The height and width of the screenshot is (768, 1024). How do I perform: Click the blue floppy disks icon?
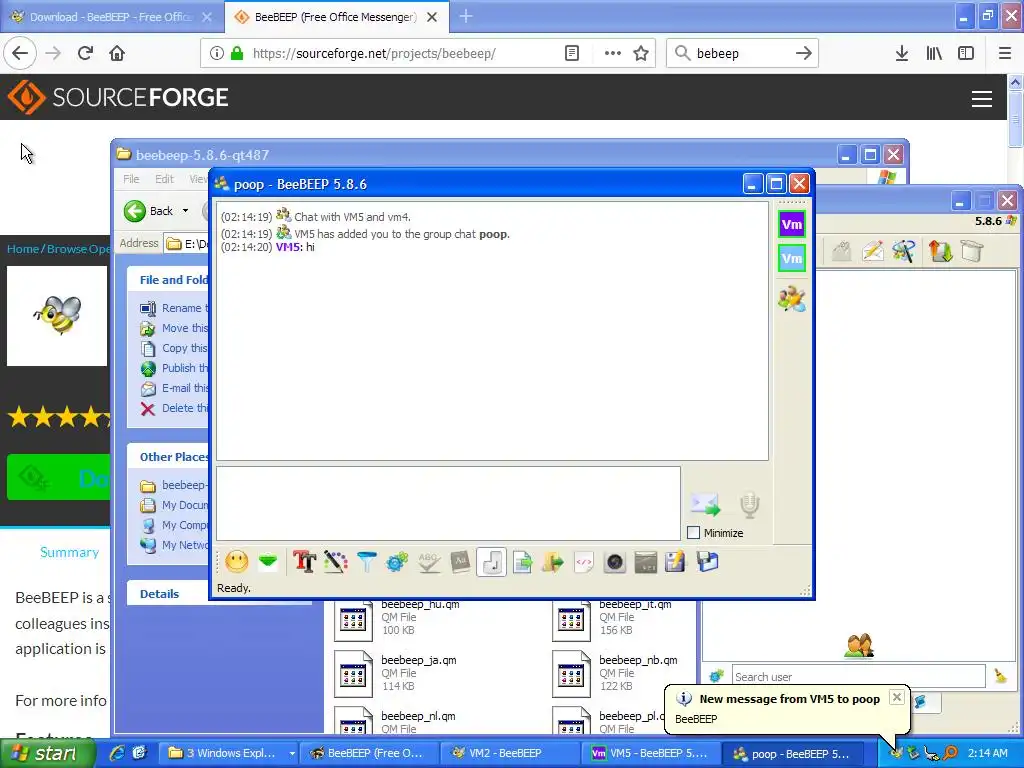[707, 562]
